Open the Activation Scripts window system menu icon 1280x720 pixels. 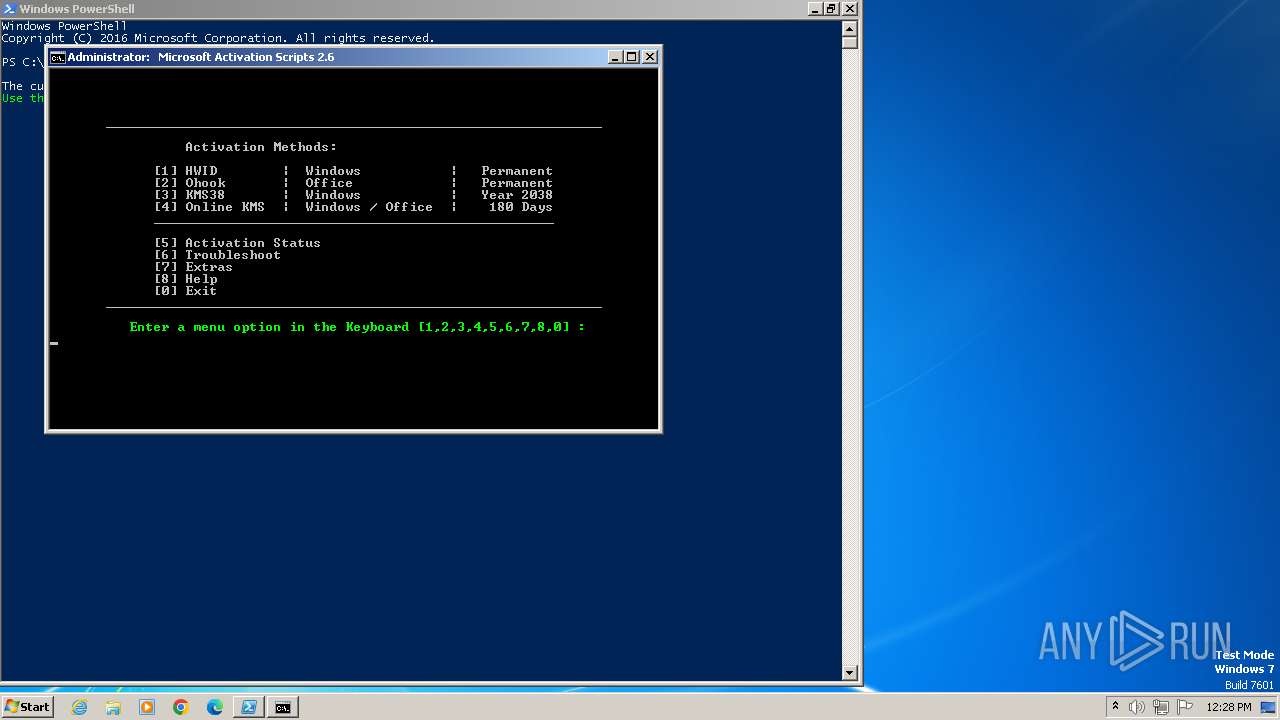click(x=58, y=57)
